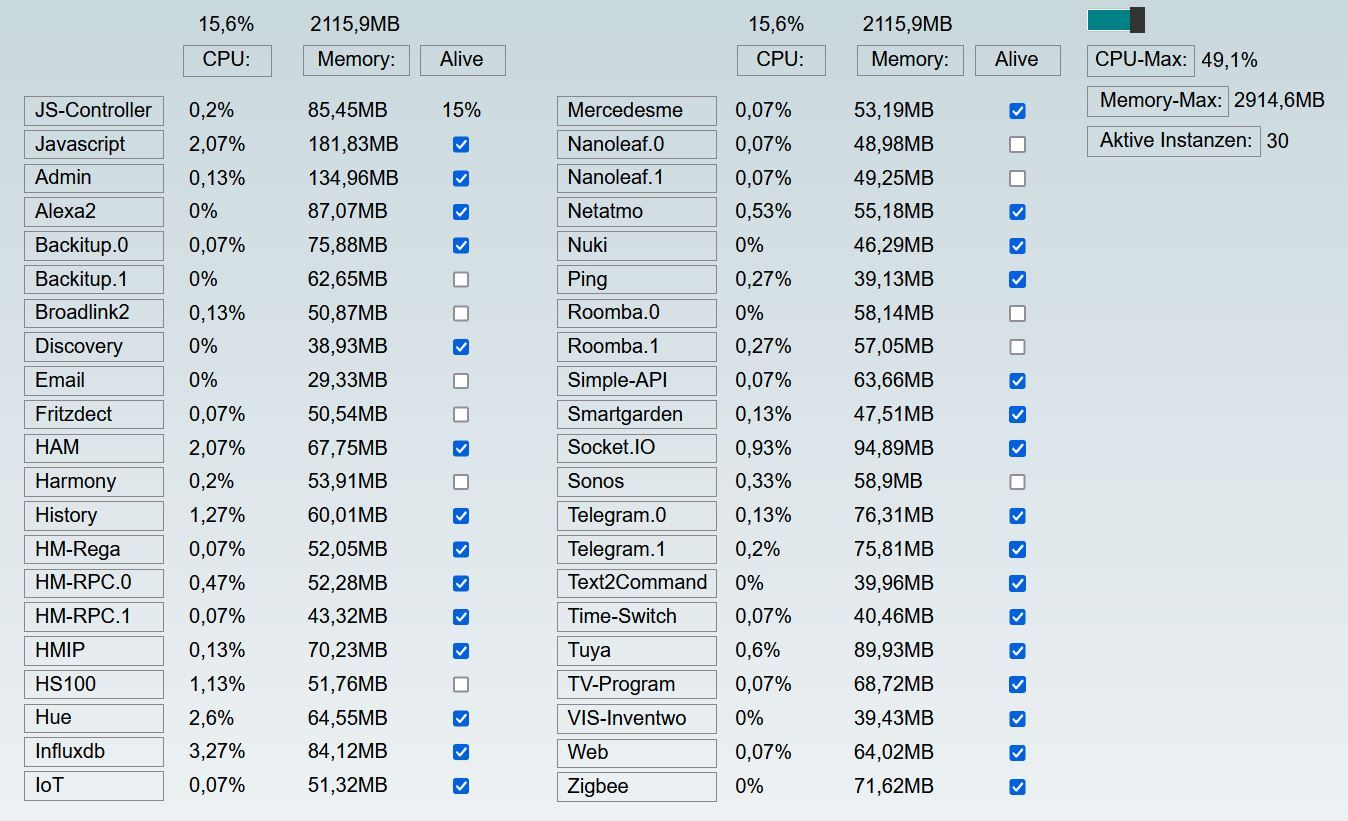Click the Aktive Instanzen label
Screen dimensions: 1348x821
coord(1174,141)
